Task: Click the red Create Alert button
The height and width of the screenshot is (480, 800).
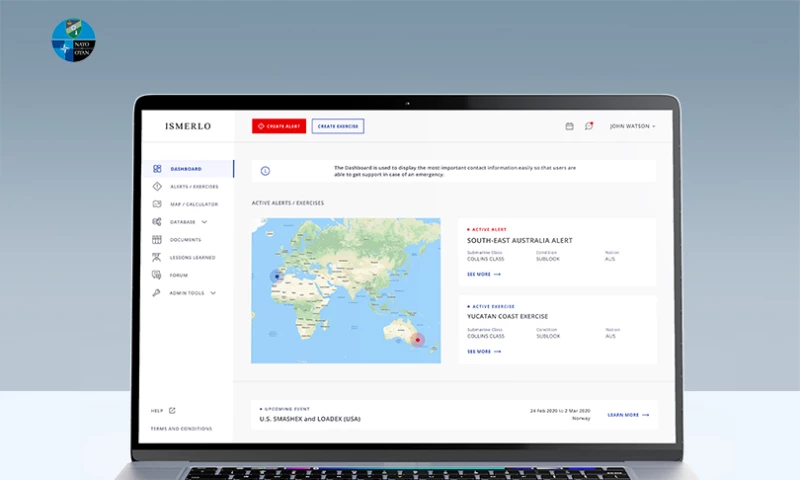Action: pos(279,126)
